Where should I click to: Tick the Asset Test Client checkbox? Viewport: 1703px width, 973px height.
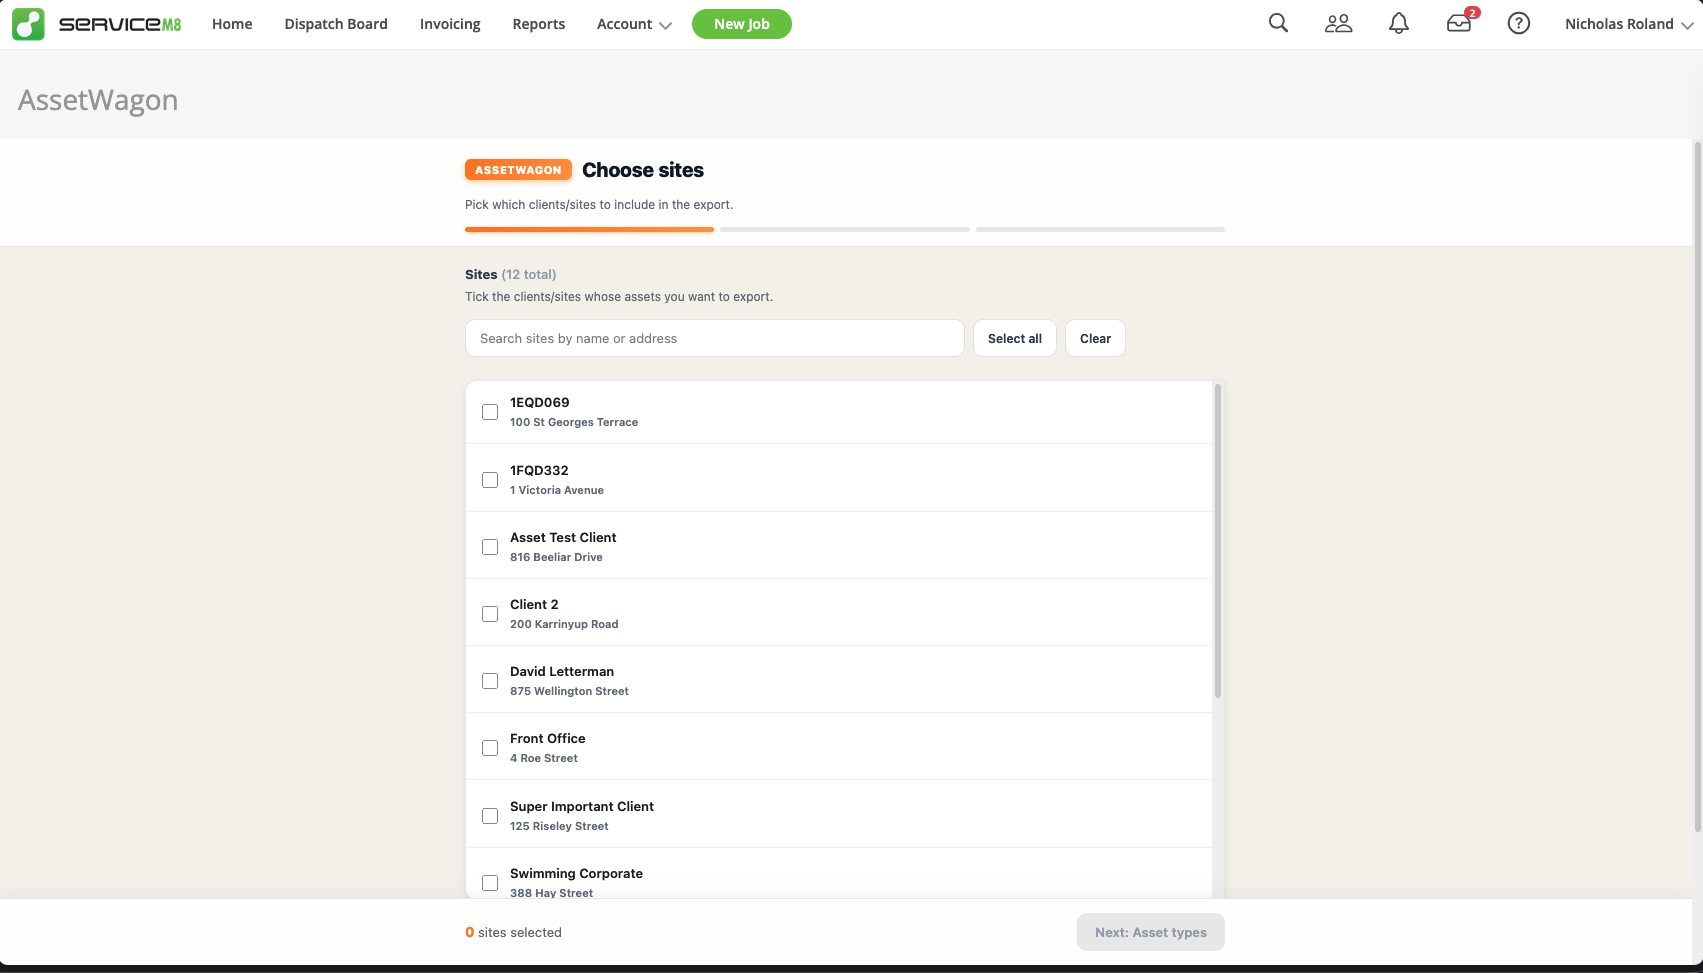point(490,547)
